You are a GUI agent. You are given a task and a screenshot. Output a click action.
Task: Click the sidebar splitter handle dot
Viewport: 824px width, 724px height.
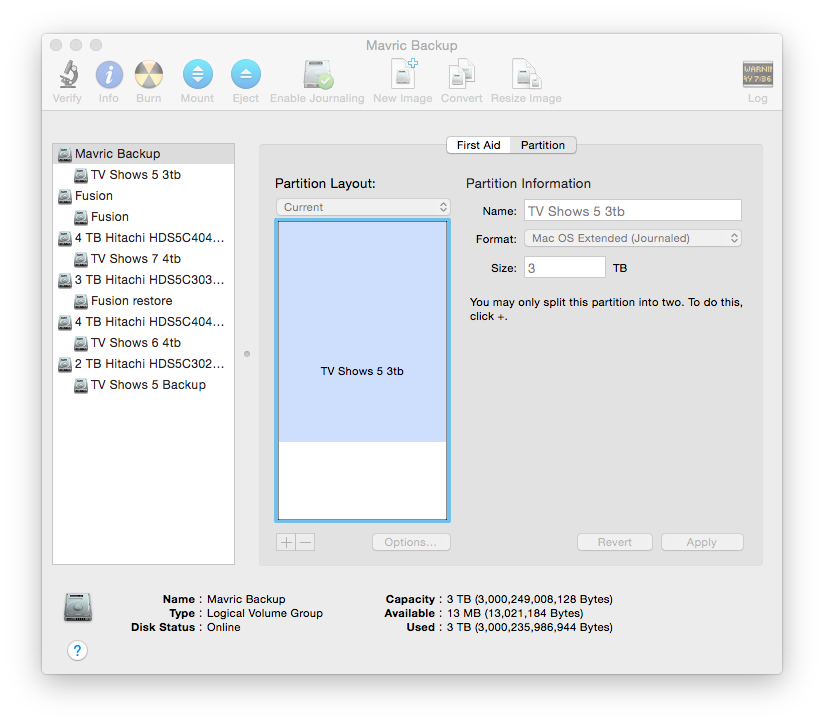(247, 354)
